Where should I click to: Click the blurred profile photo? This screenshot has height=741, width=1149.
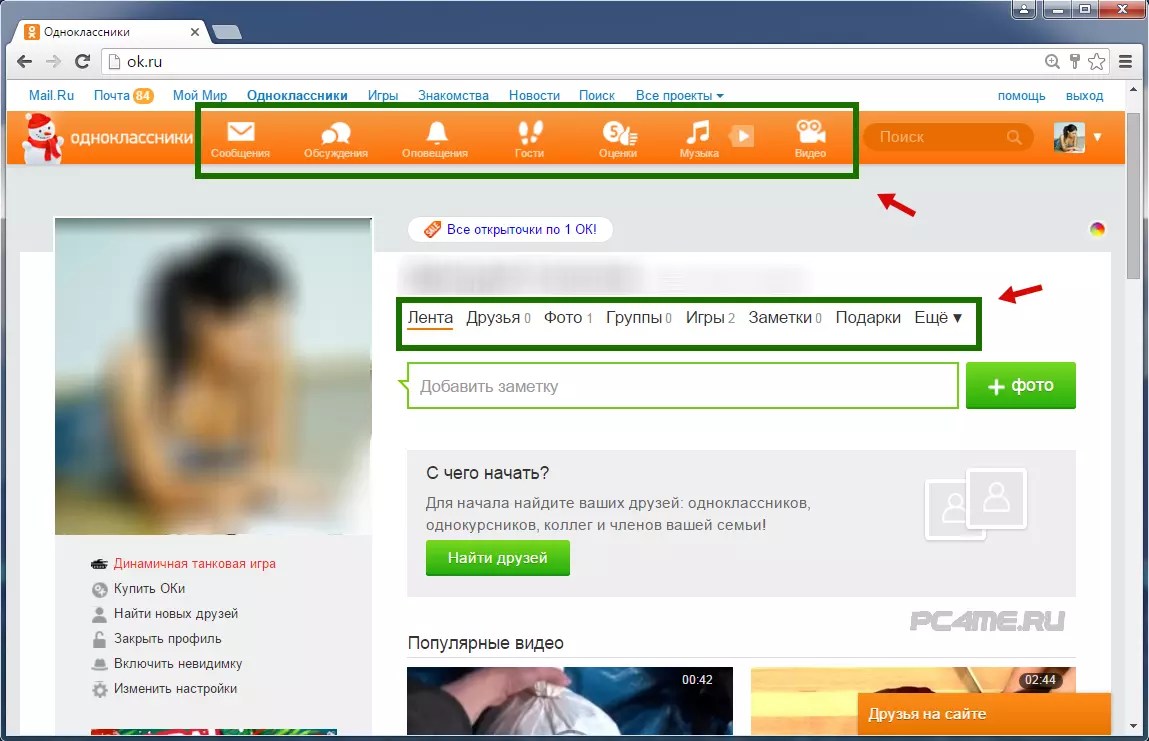(x=213, y=376)
